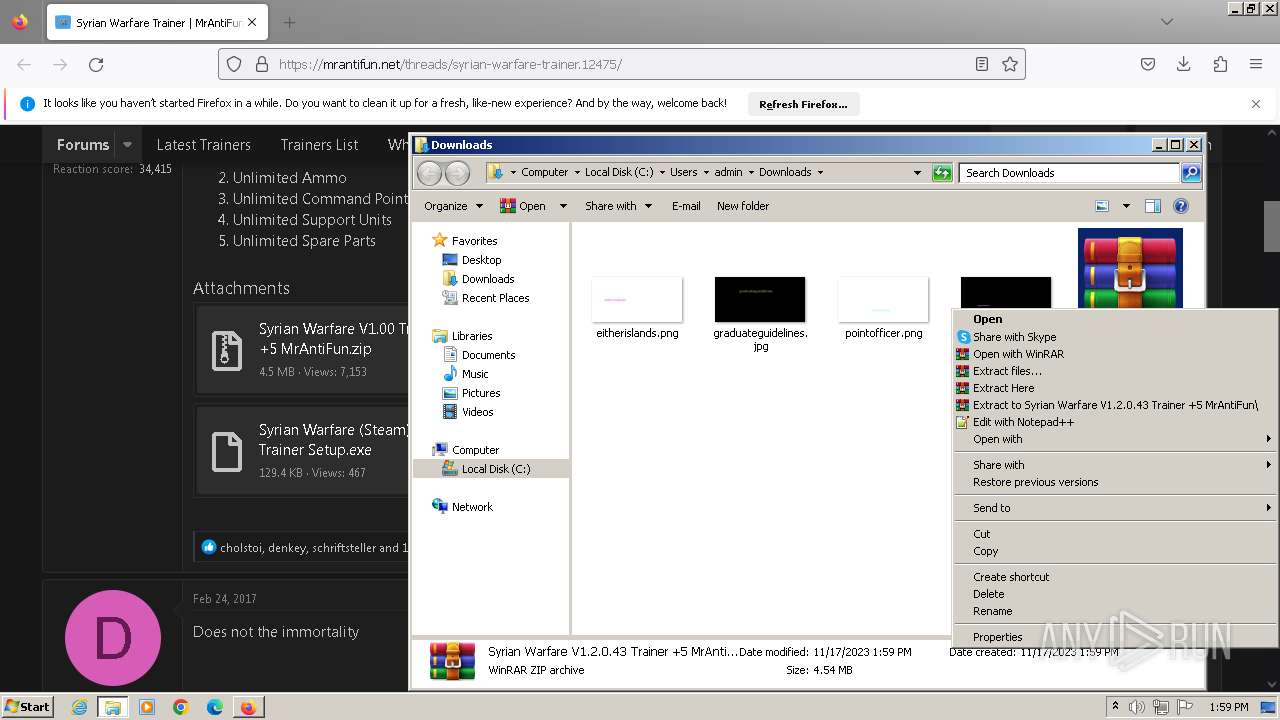Screen dimensions: 1280x720
Task: Select Documents library in navigation pane
Action: [488, 355]
